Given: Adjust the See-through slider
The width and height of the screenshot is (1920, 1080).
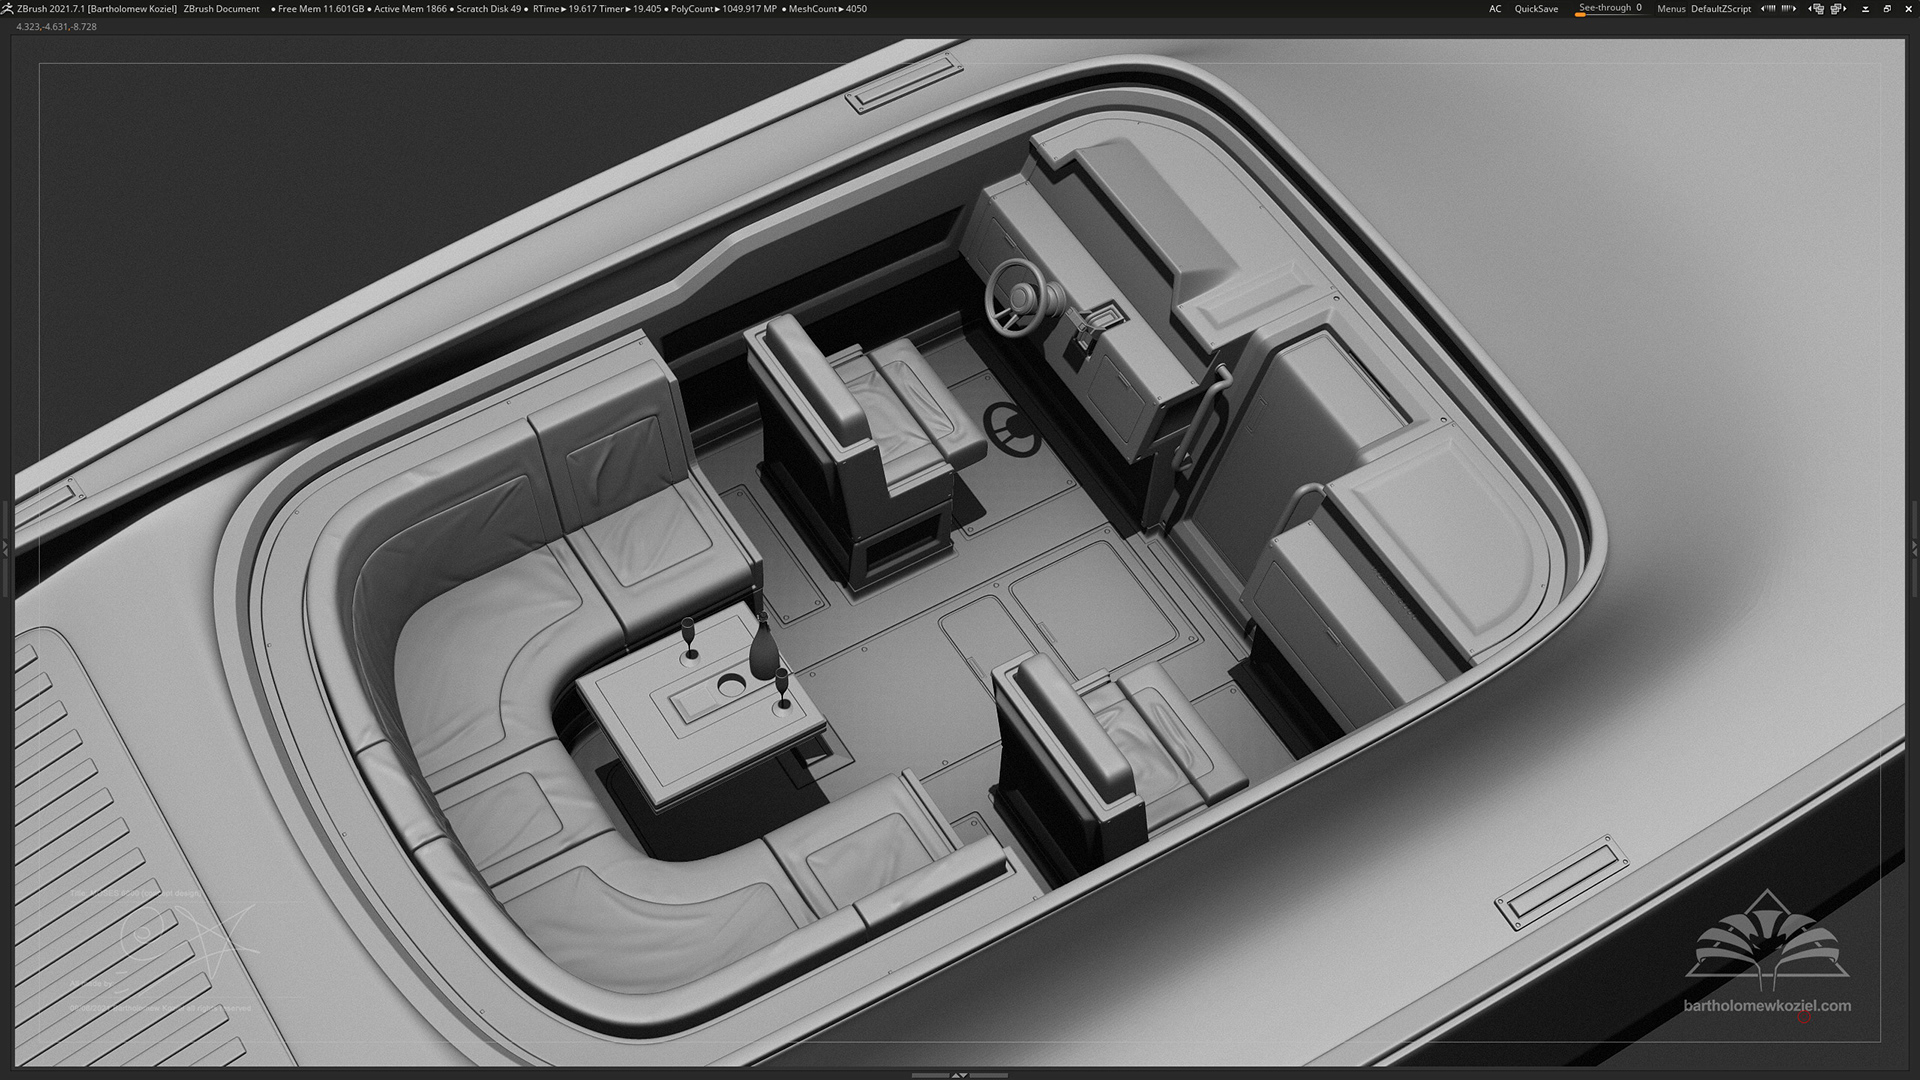Looking at the screenshot, I should pyautogui.click(x=1609, y=9).
